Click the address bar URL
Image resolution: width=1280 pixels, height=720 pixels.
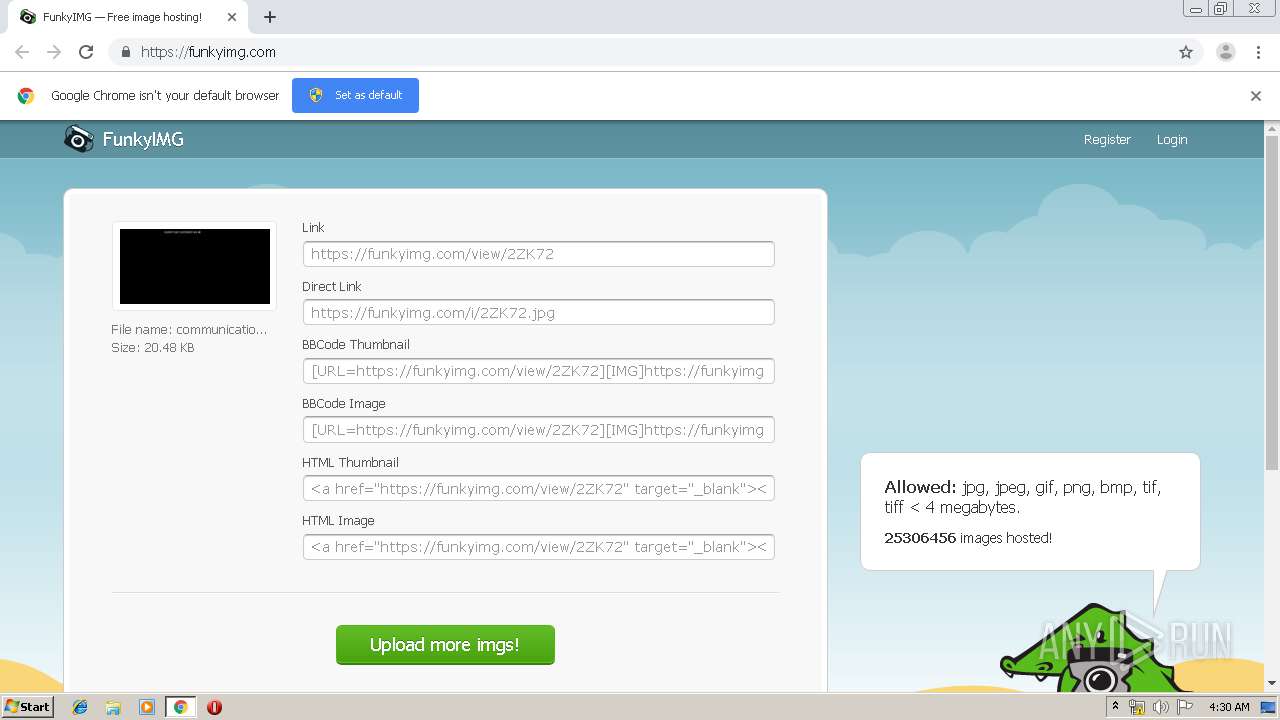[208, 52]
